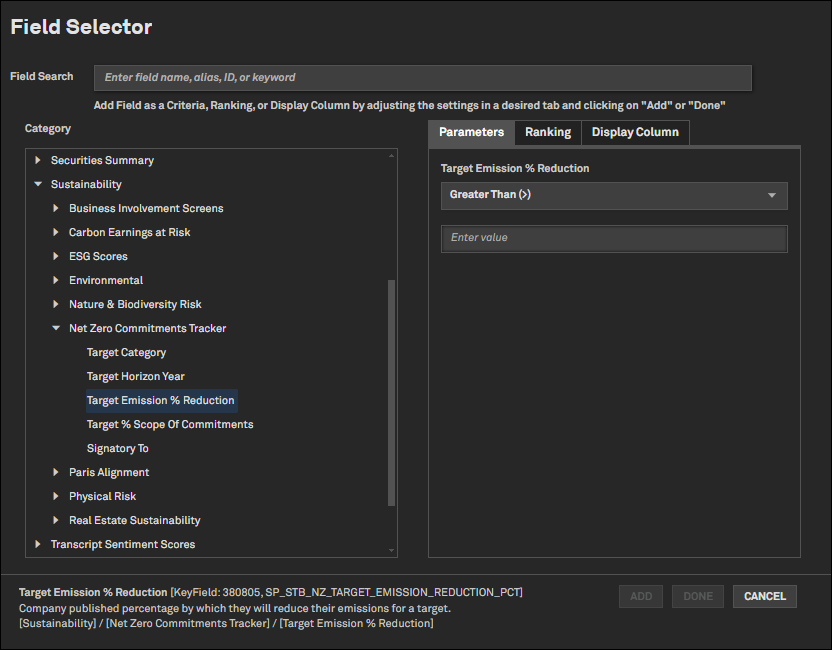Expand the ESG Scores folder

(x=56, y=256)
